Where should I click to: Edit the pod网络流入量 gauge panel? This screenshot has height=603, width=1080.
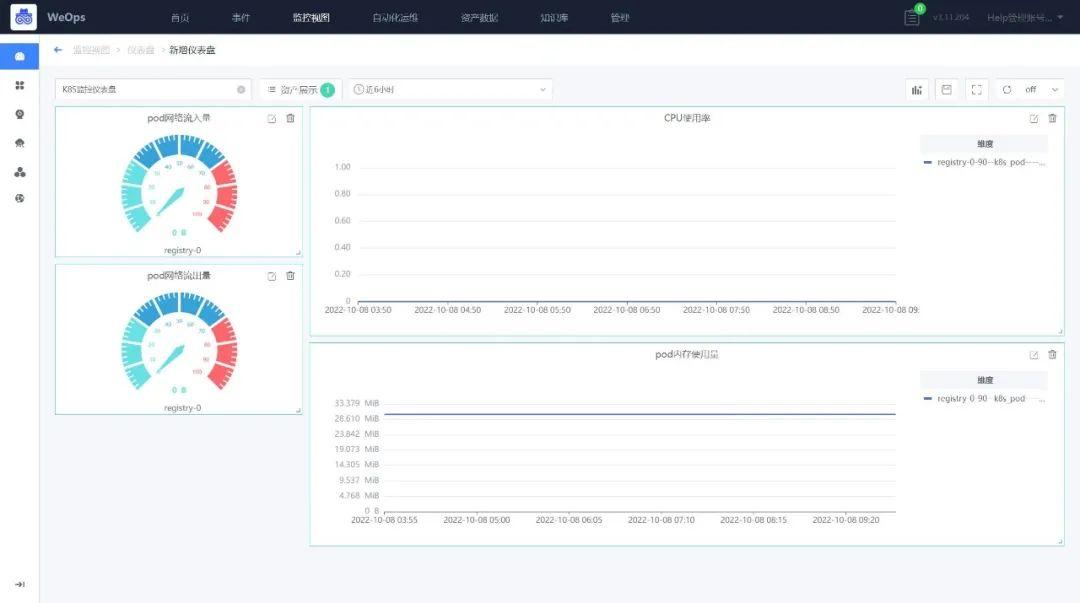(271, 119)
